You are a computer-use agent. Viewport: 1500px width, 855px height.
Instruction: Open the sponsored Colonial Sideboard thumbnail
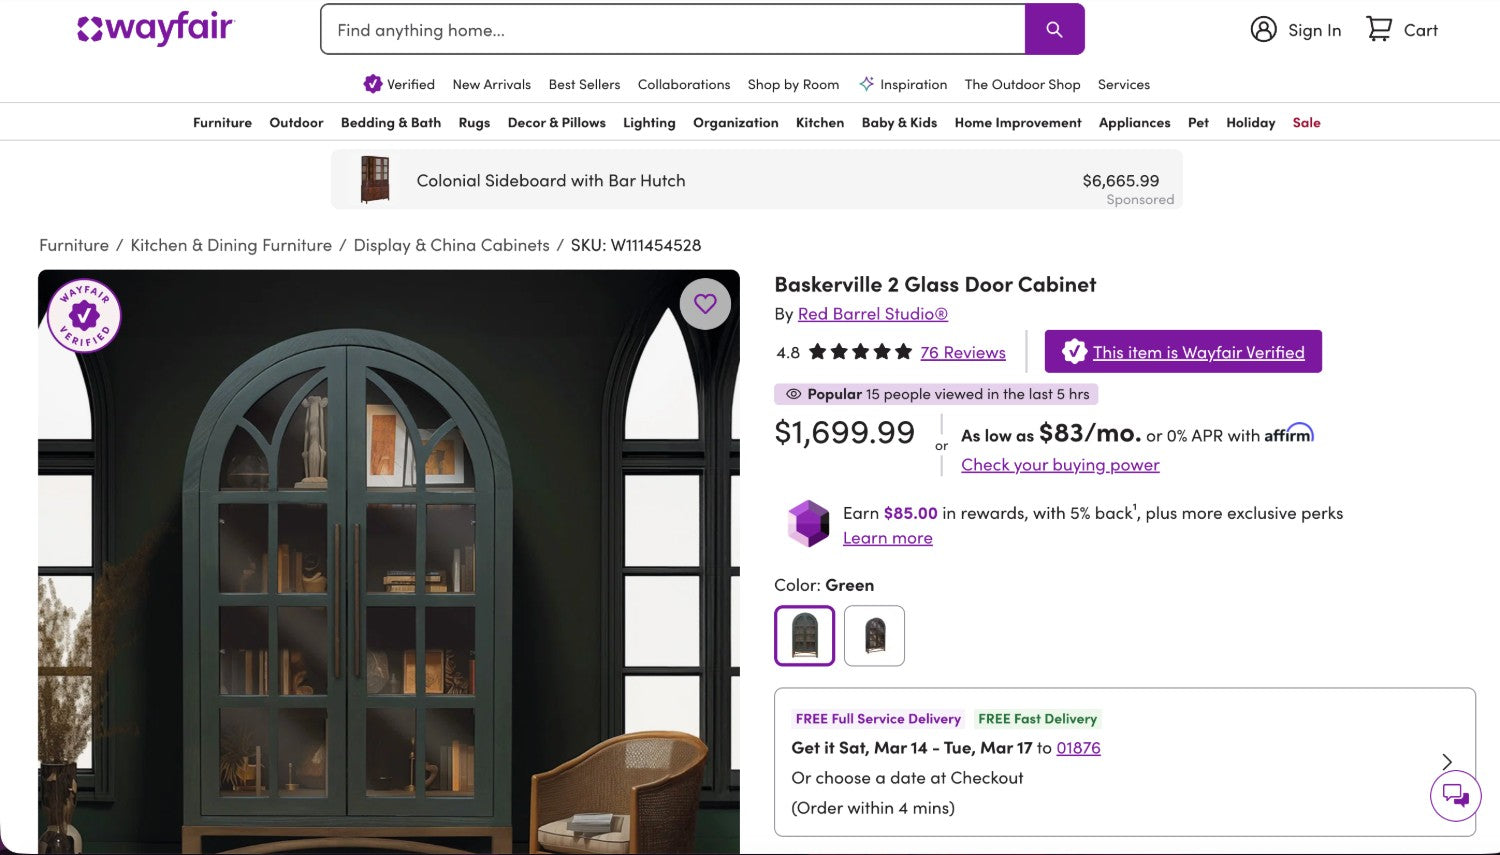coord(375,180)
